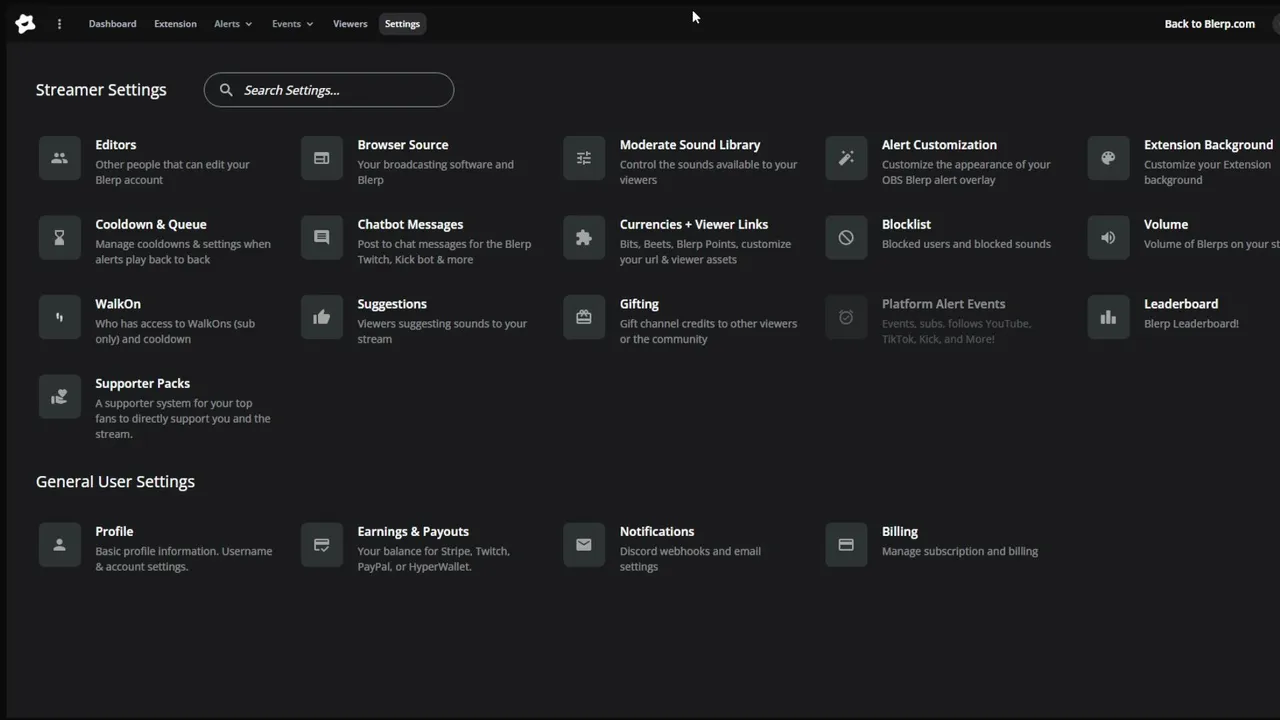Screen dimensions: 1280x720
Task: Click the Blerp logo icon
Action: click(26, 24)
